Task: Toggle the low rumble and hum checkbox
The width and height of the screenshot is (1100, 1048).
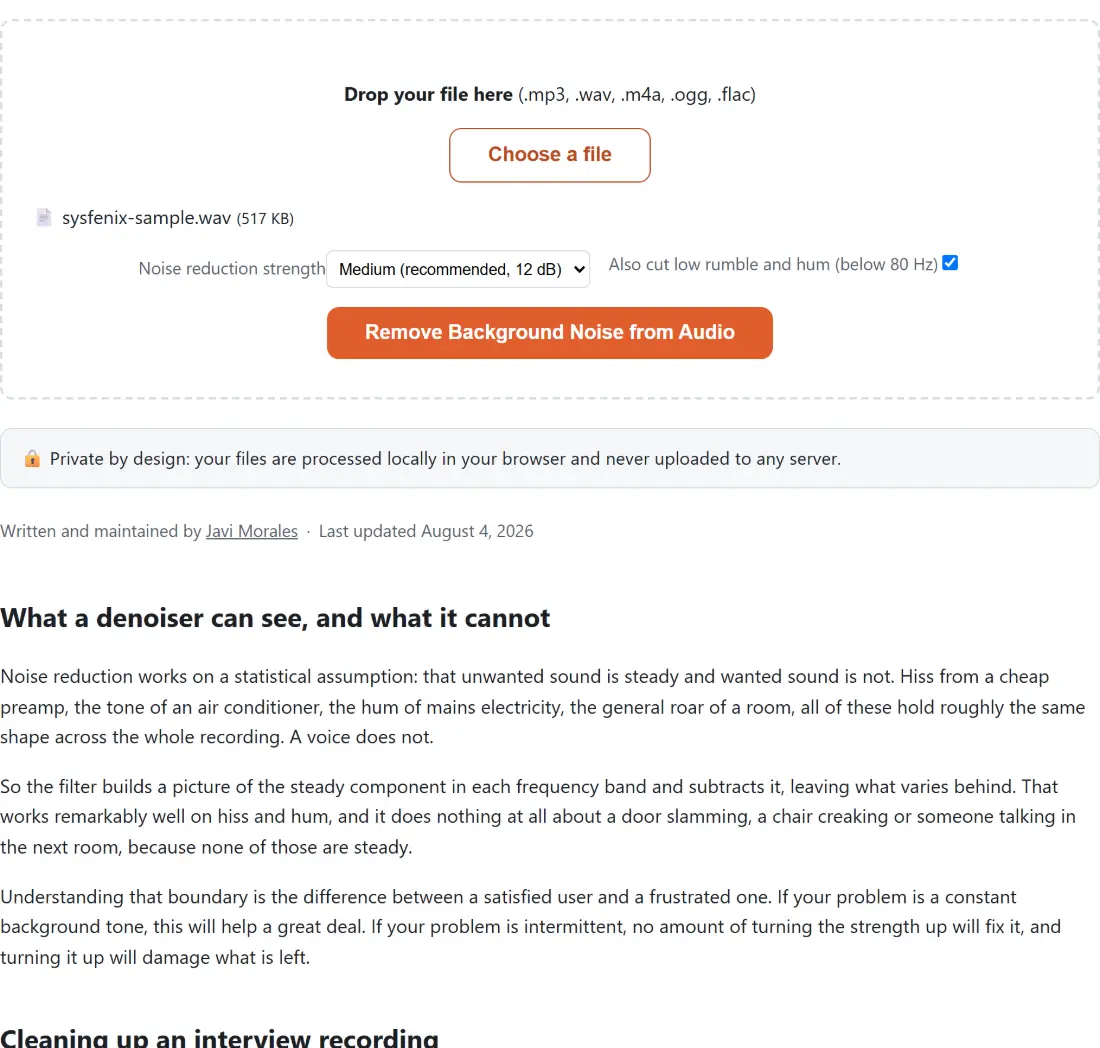Action: [x=950, y=263]
